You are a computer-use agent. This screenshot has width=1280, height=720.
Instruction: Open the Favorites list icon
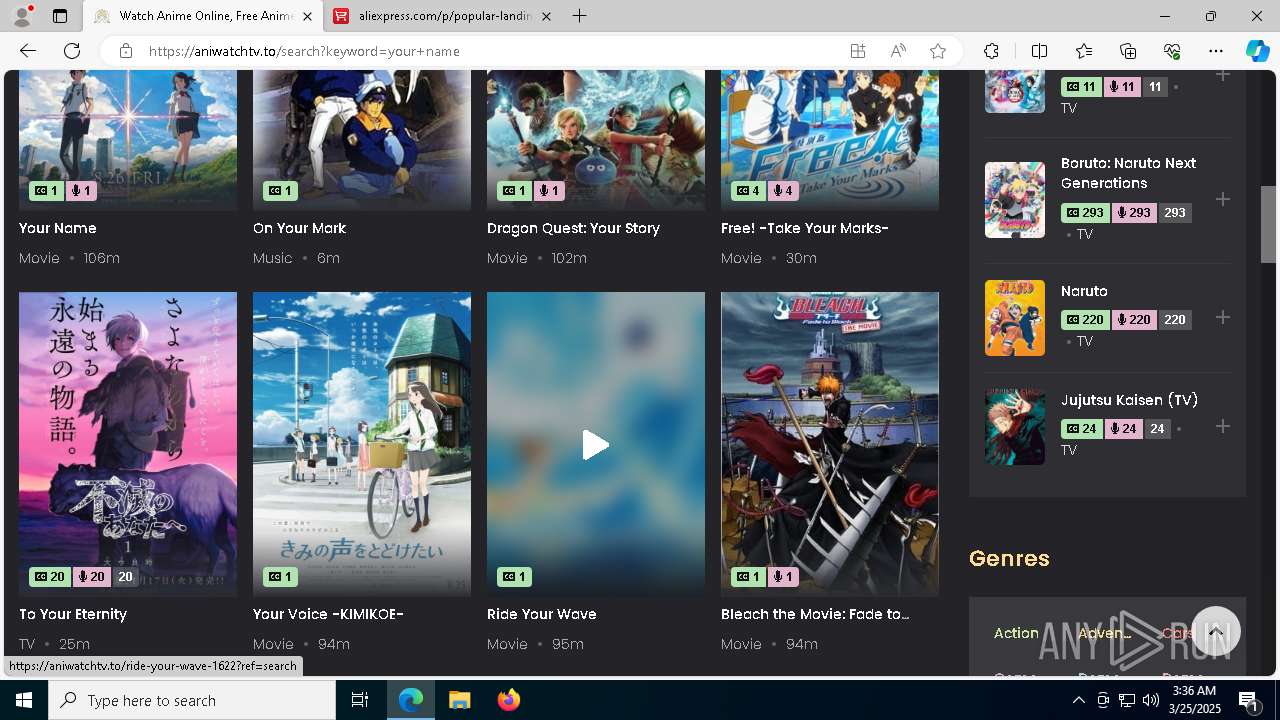pyautogui.click(x=1084, y=51)
